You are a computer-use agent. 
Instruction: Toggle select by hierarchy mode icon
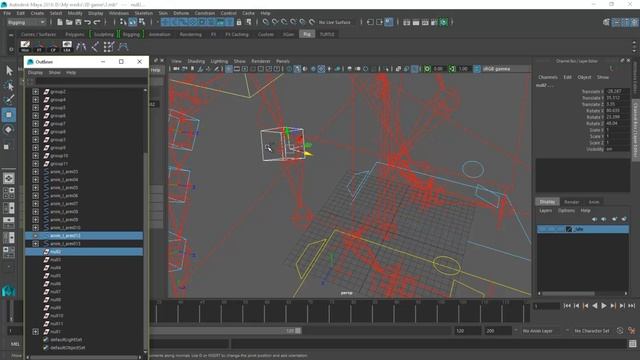[x=123, y=22]
